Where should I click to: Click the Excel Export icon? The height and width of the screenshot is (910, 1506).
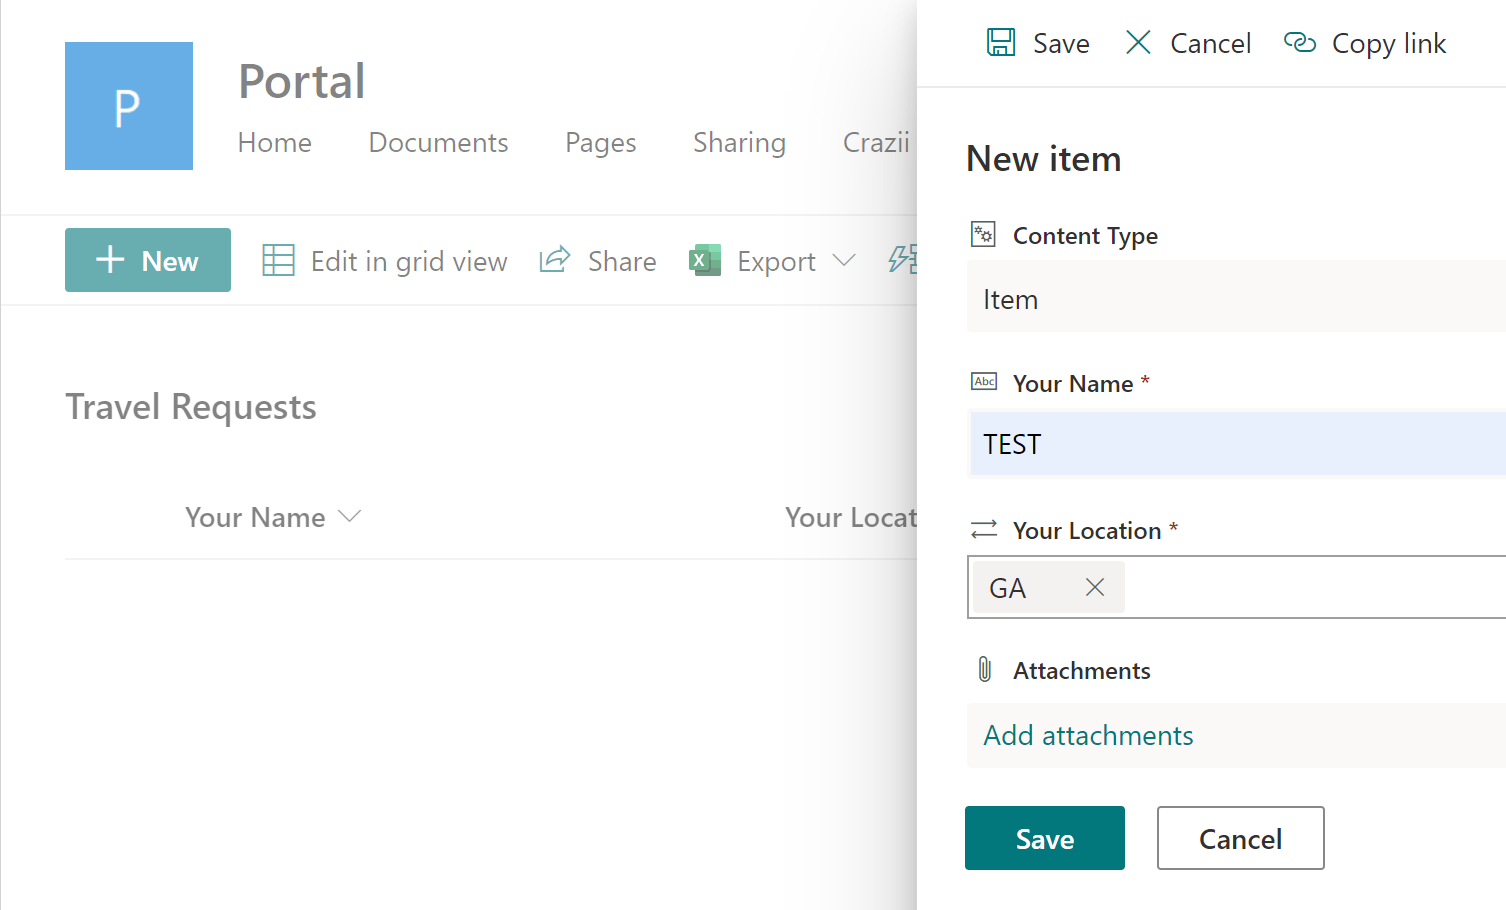(705, 261)
